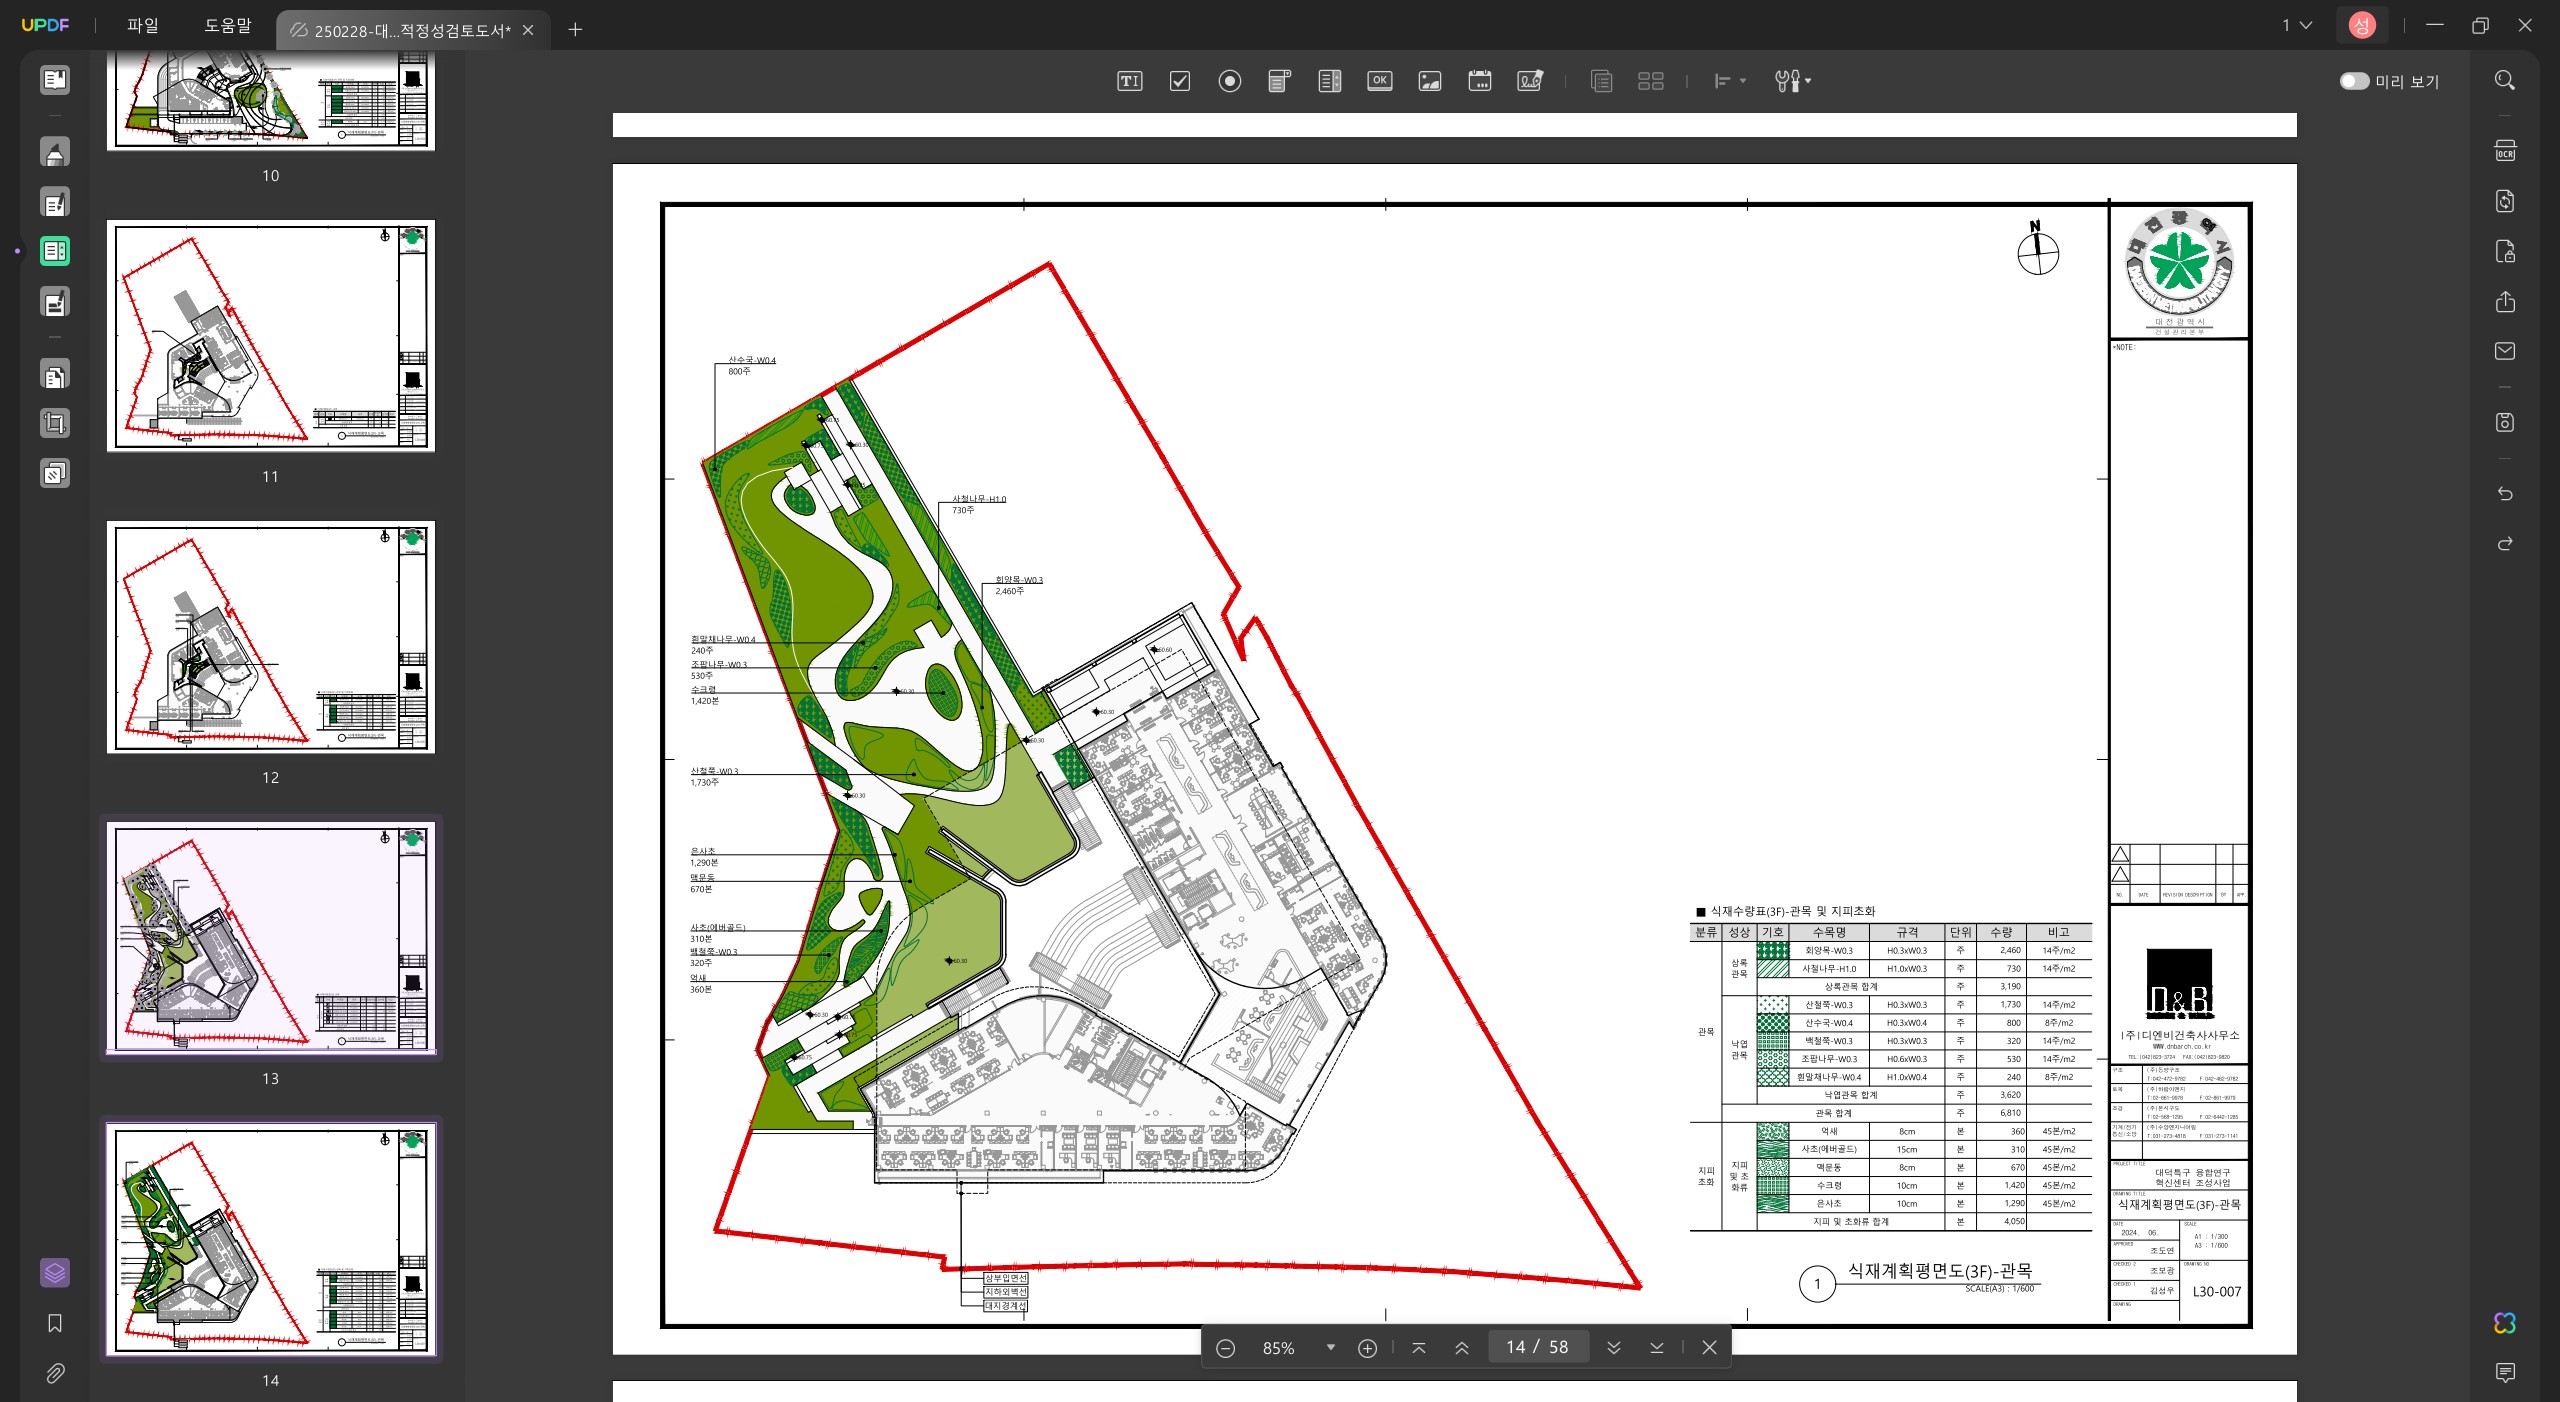Open the Convert PDF icon on right
Image resolution: width=2560 pixels, height=1402 pixels.
click(x=2505, y=201)
